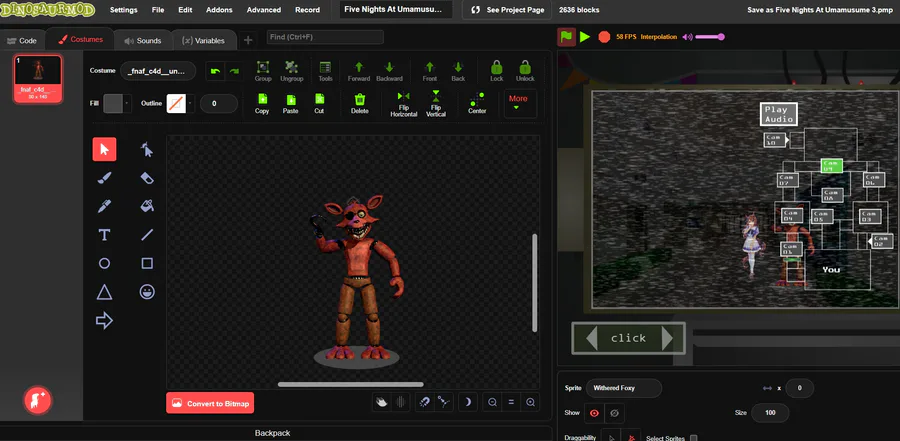This screenshot has height=441, width=900.
Task: Move selection Forward one layer
Action: (359, 71)
